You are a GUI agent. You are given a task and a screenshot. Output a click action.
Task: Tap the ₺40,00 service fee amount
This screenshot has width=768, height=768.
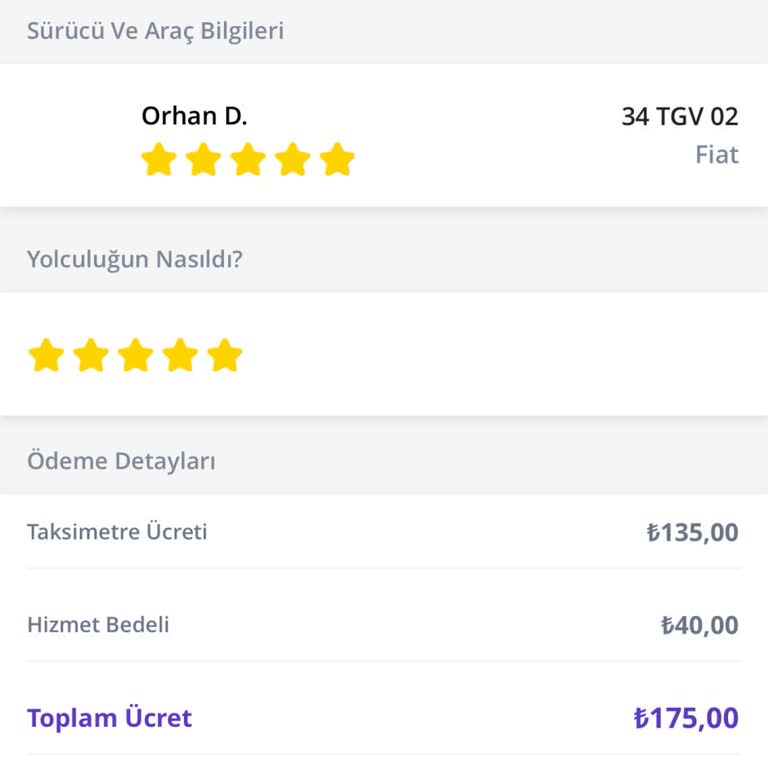pos(699,626)
